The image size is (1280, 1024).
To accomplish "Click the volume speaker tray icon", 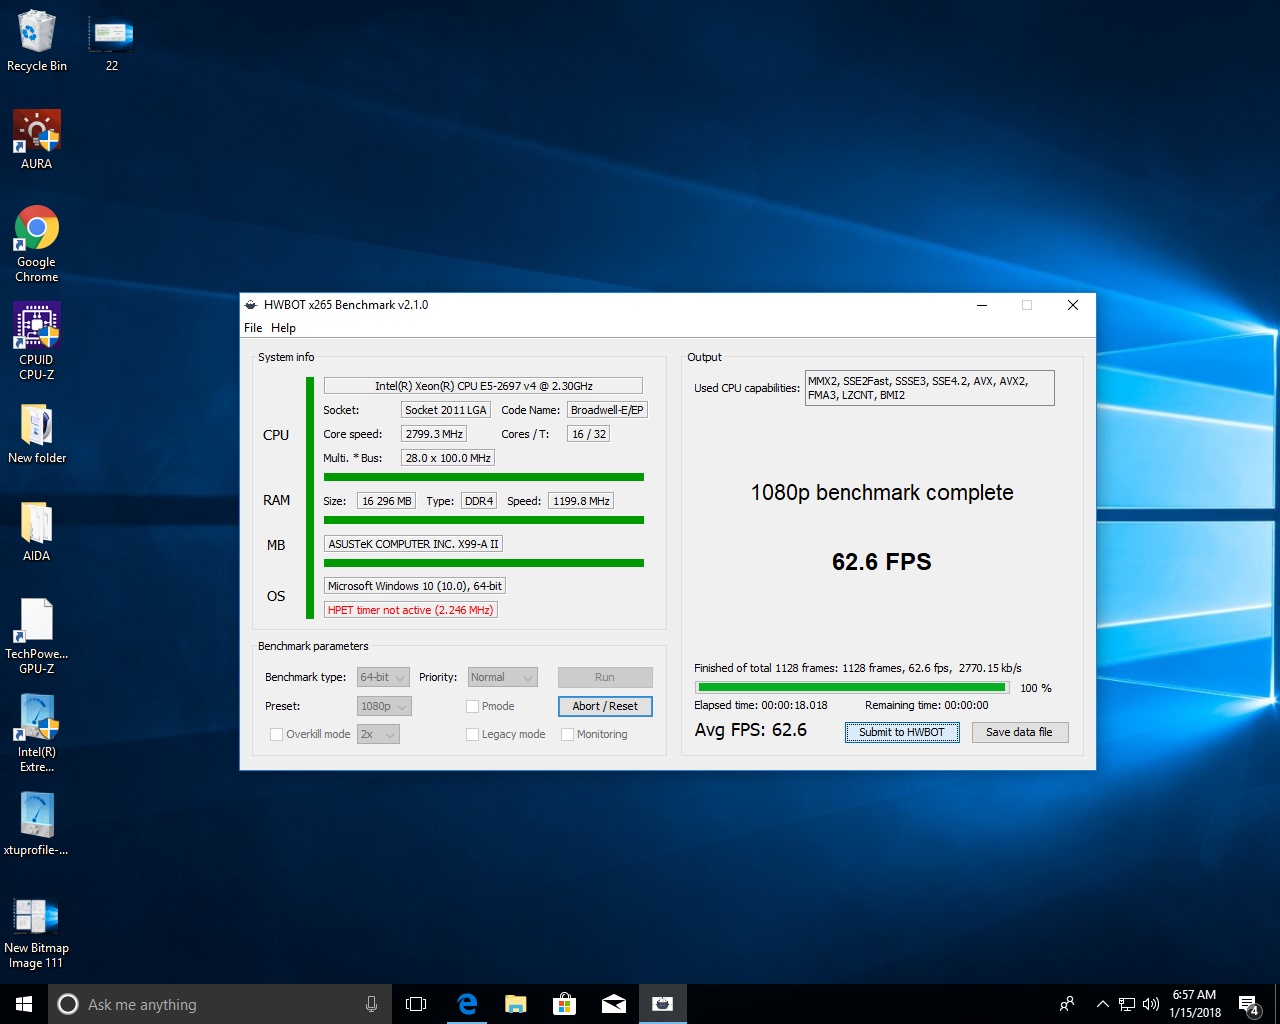I will pyautogui.click(x=1151, y=1004).
